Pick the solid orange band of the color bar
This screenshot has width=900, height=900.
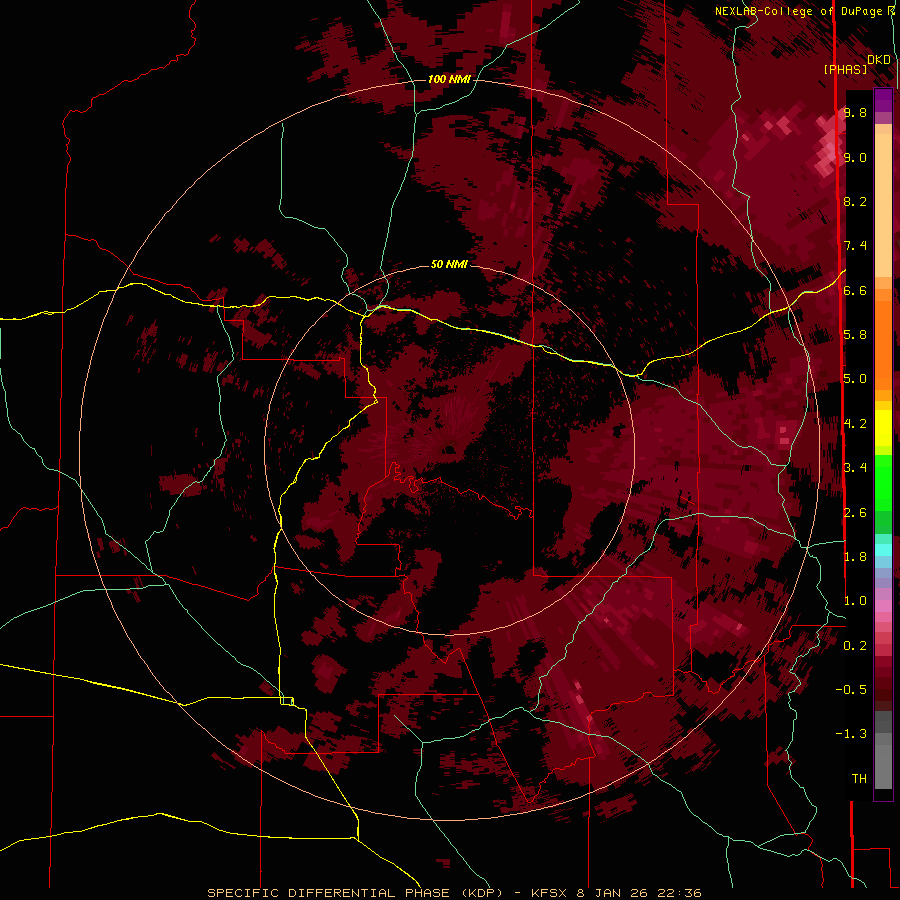coord(883,343)
